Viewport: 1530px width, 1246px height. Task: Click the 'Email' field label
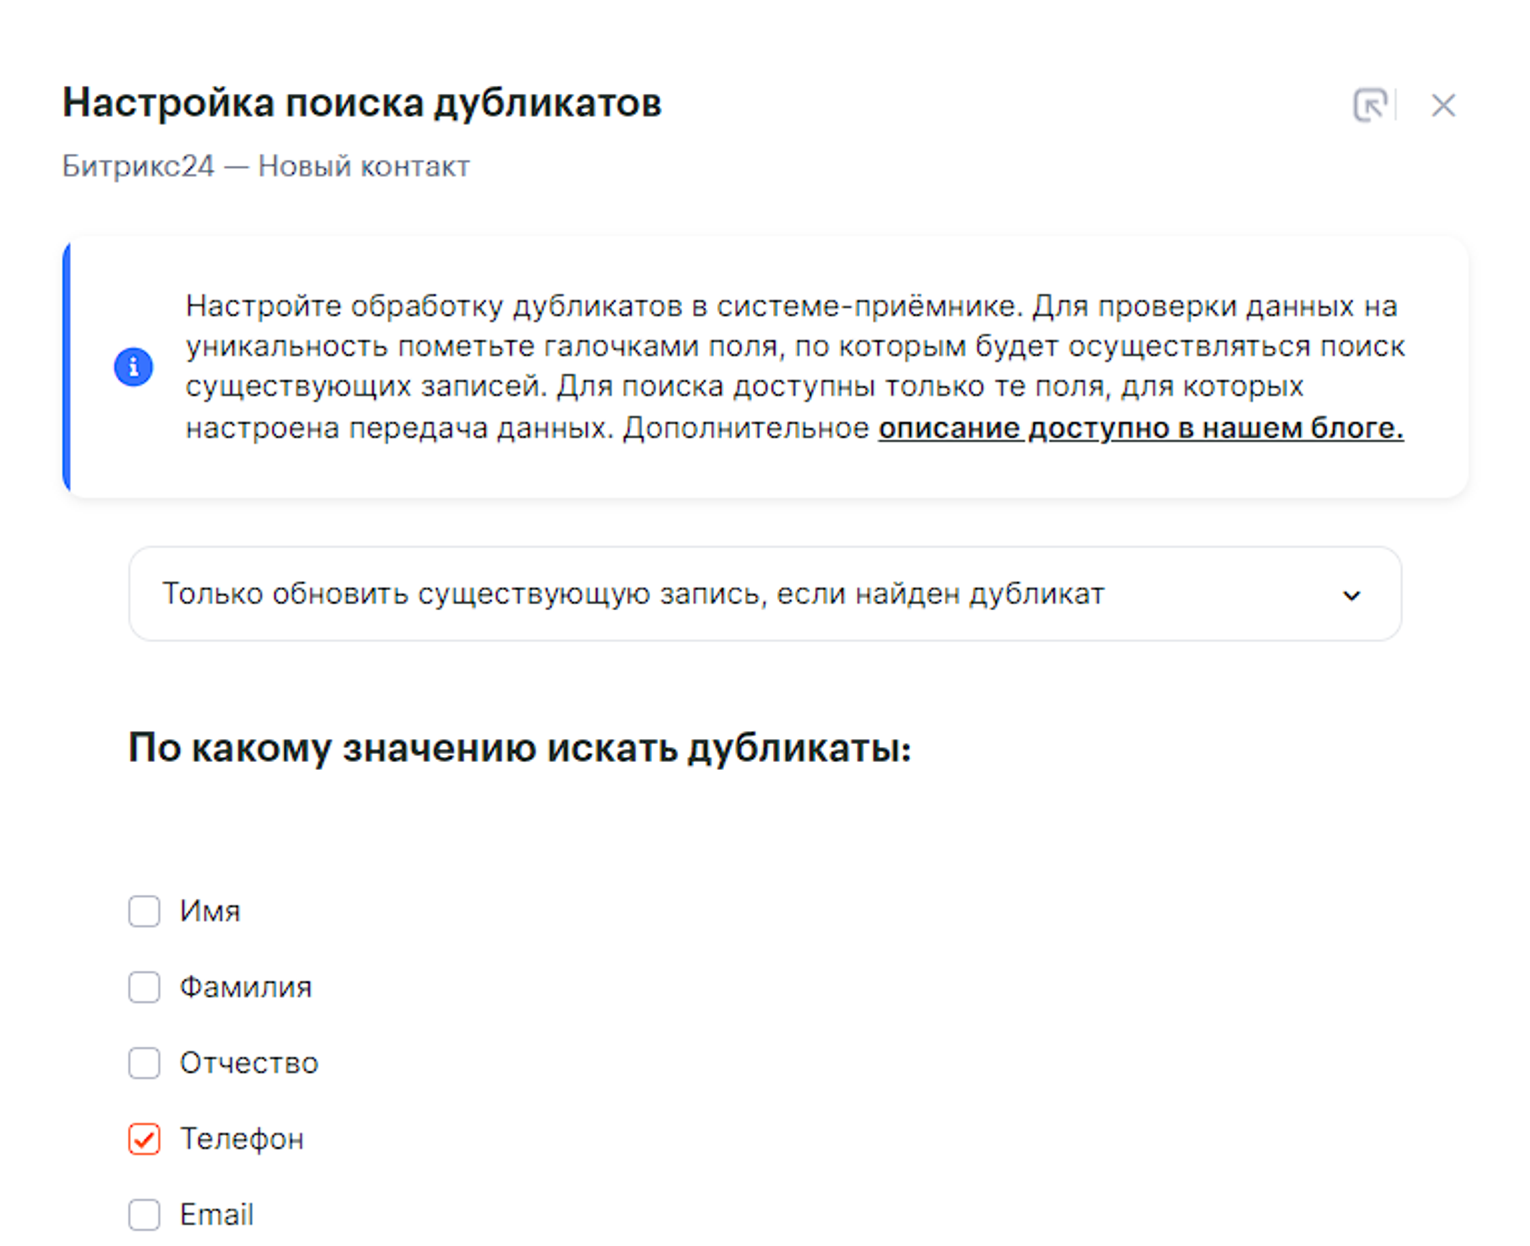(217, 1215)
